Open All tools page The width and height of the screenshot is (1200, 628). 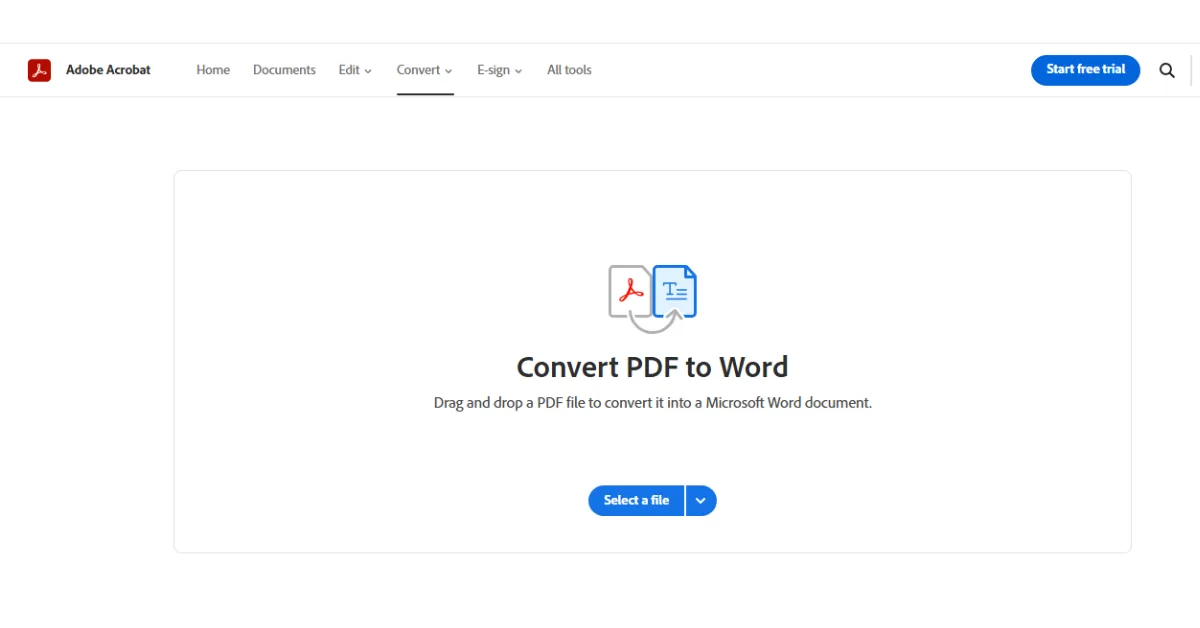pos(569,70)
